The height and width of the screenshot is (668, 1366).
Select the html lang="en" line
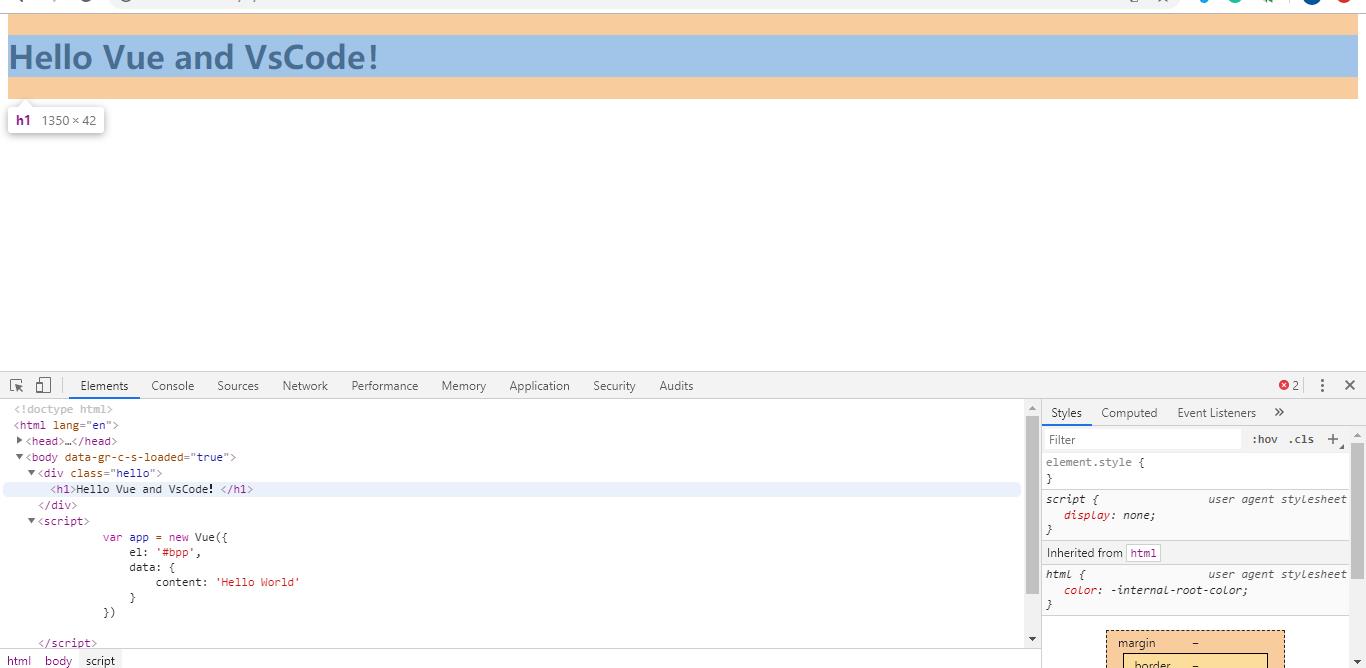click(66, 425)
